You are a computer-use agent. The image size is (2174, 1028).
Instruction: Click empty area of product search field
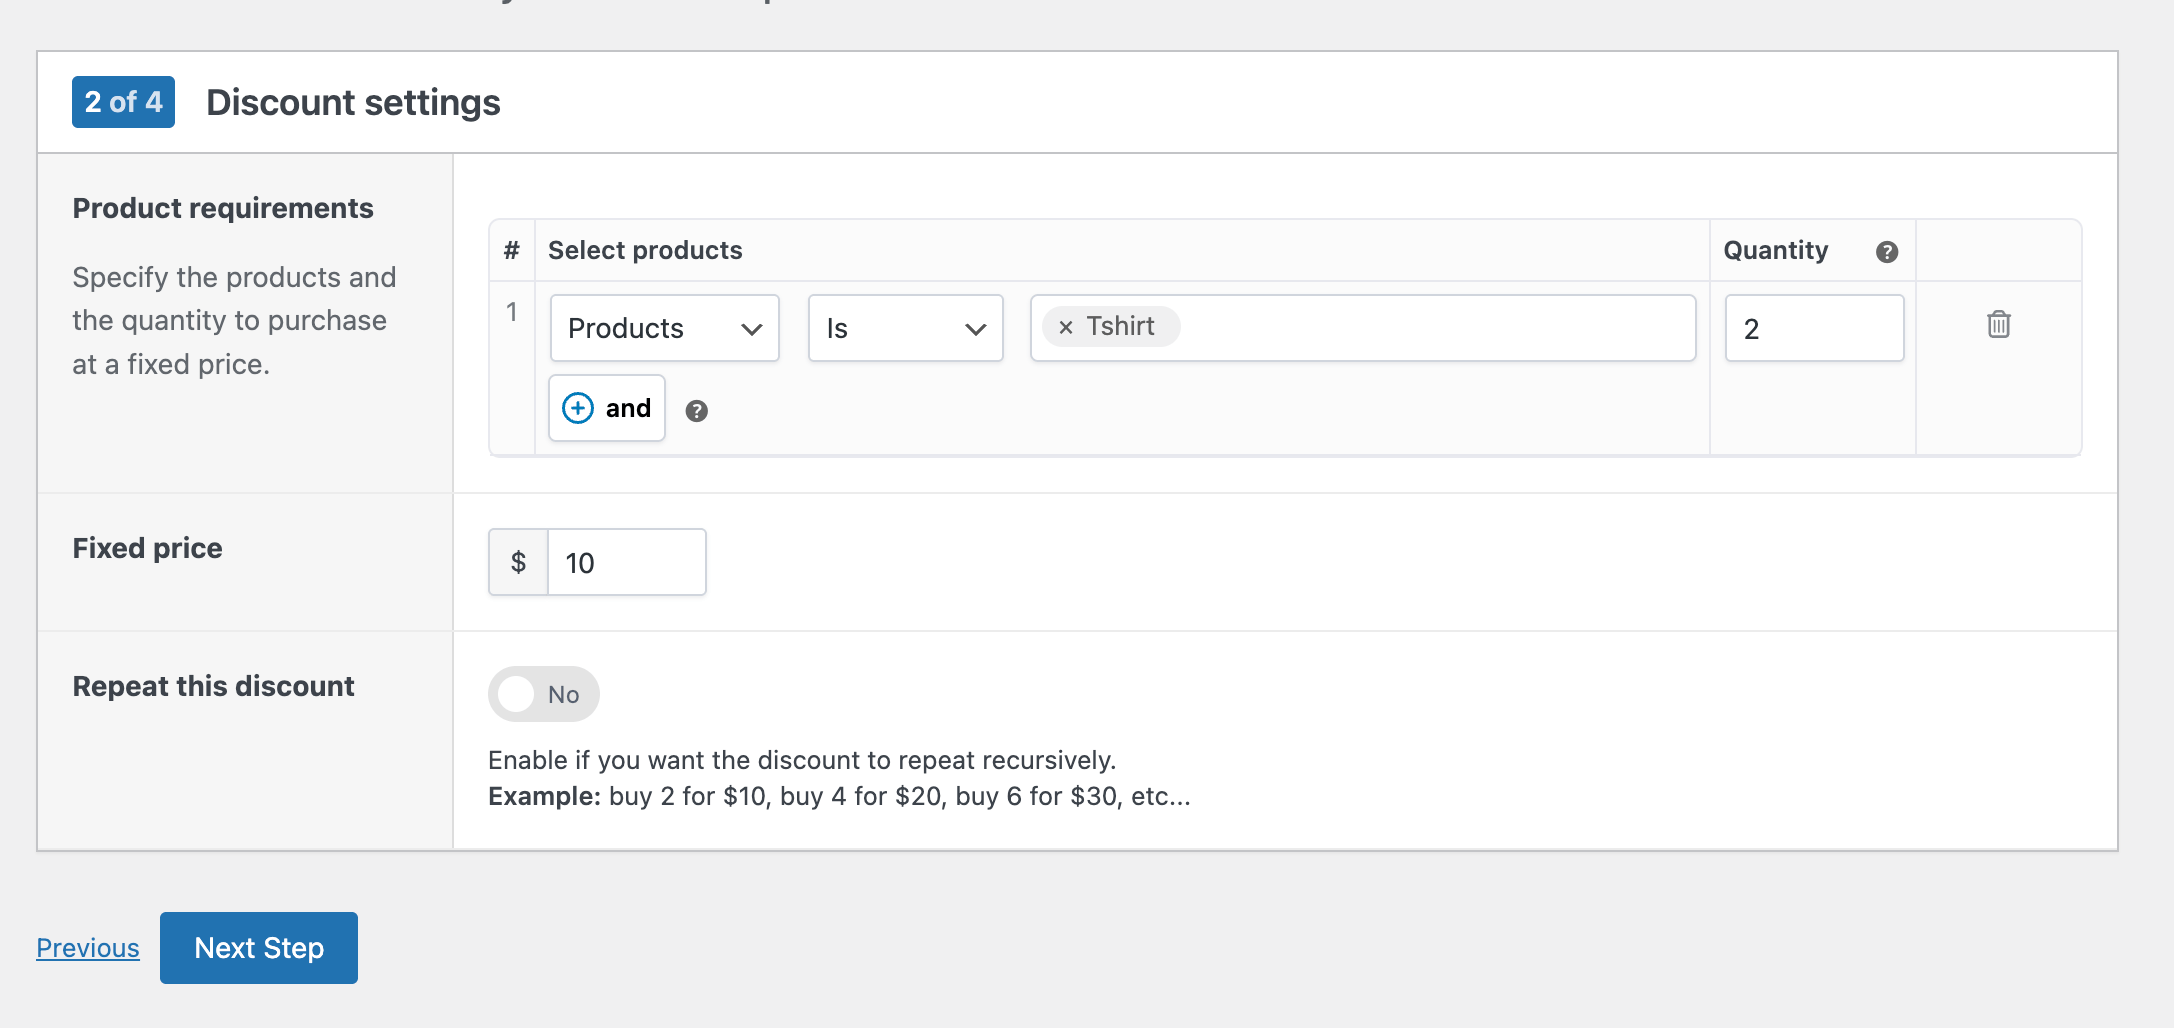pos(1430,328)
